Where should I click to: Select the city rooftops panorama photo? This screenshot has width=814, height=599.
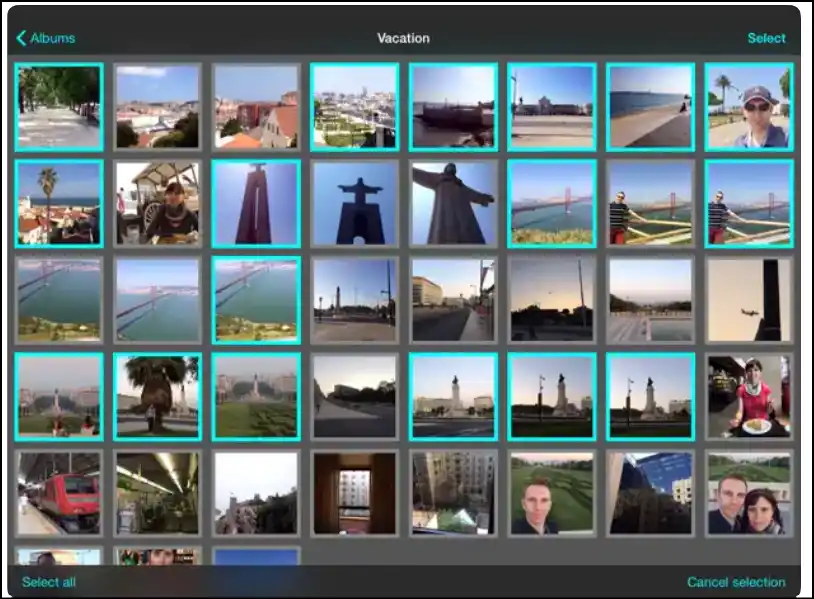pos(157,107)
